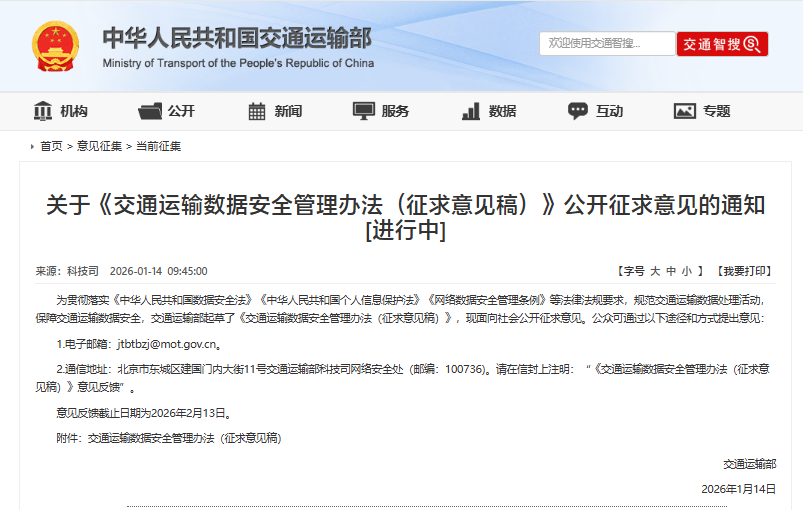This screenshot has width=803, height=510.
Task: Click the deadline line 意见反馈截止日期为2026年2月13日
Action: [x=144, y=413]
